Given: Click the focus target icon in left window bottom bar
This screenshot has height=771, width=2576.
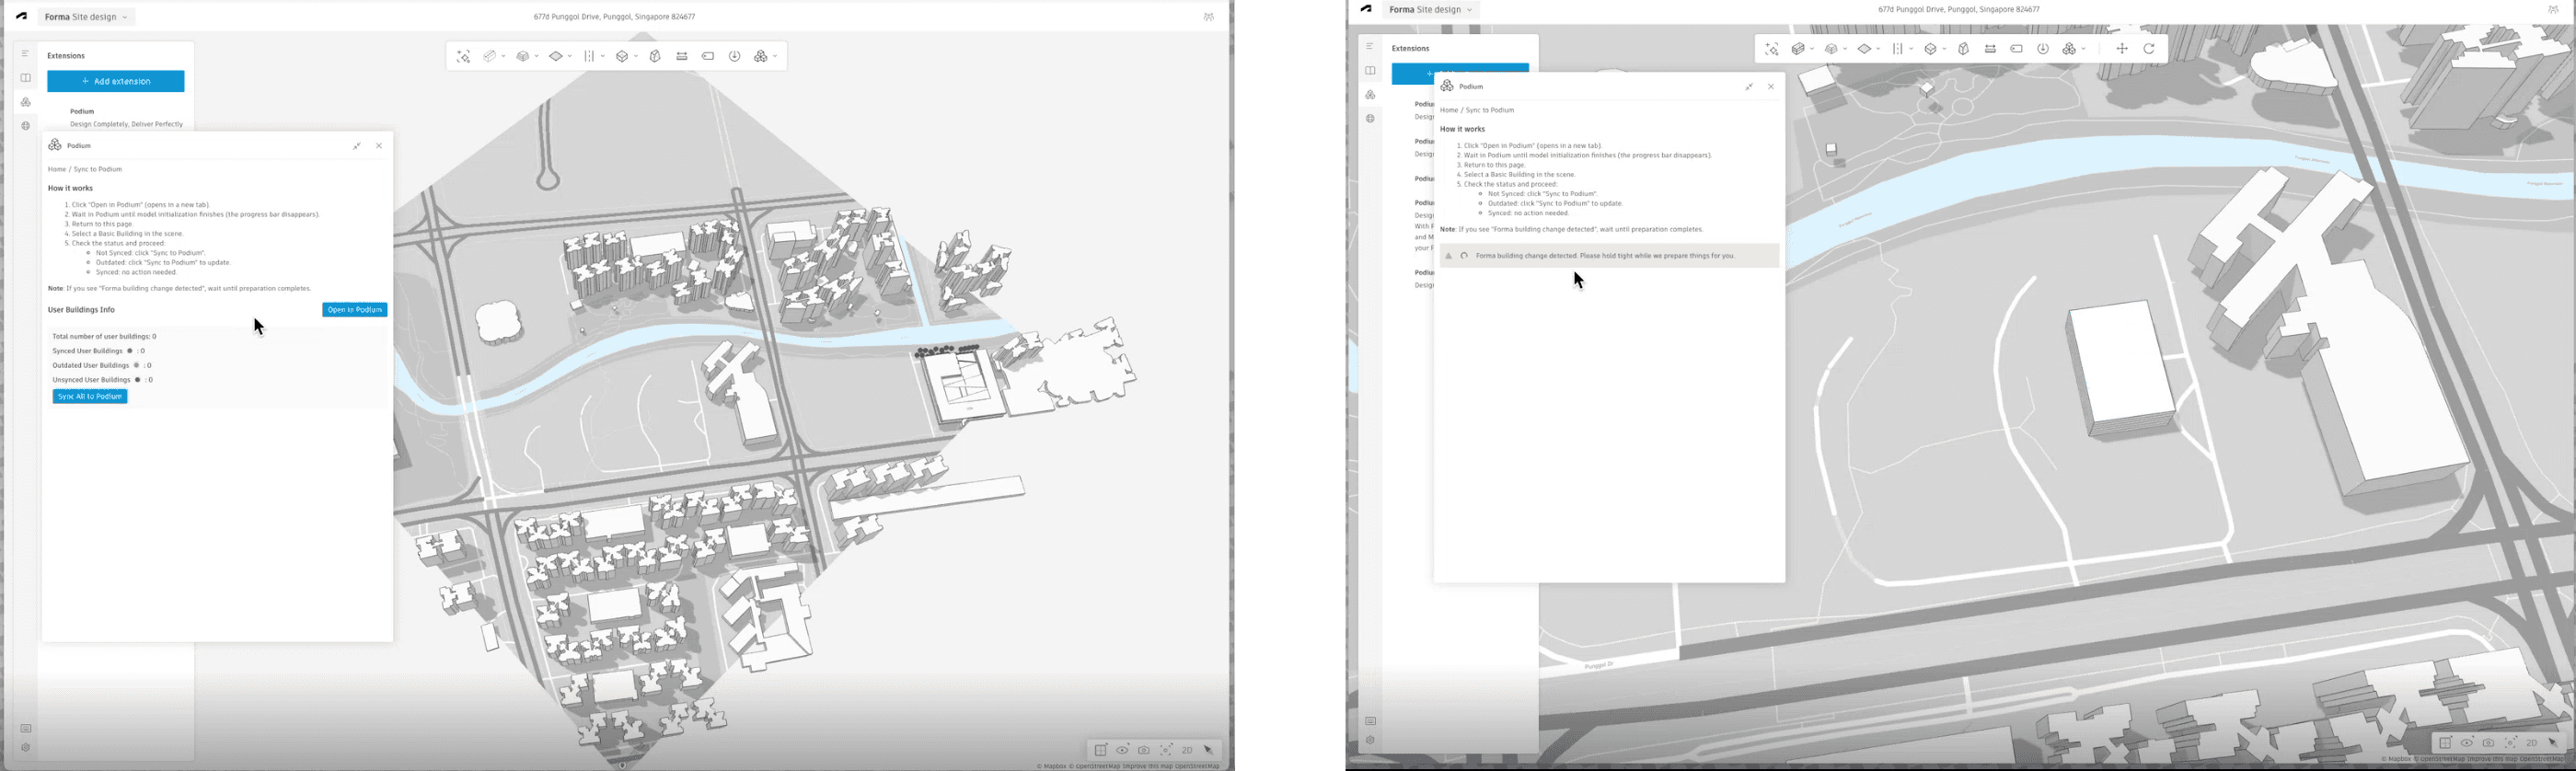Looking at the screenshot, I should 1166,750.
